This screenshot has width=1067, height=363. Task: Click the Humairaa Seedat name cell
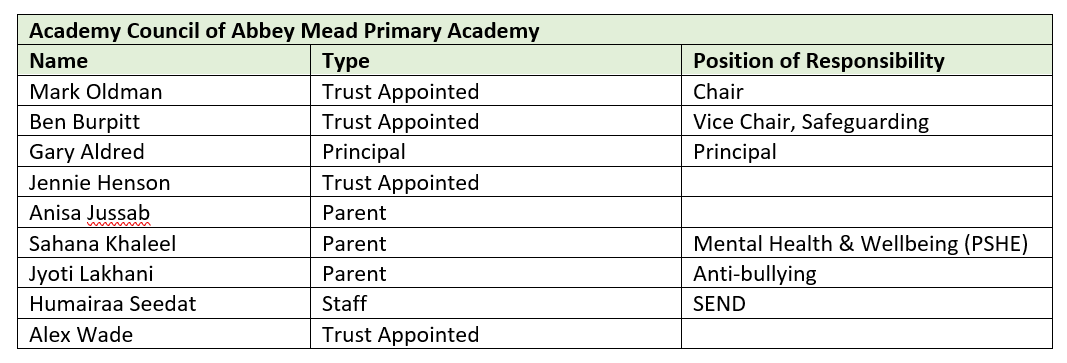click(164, 303)
